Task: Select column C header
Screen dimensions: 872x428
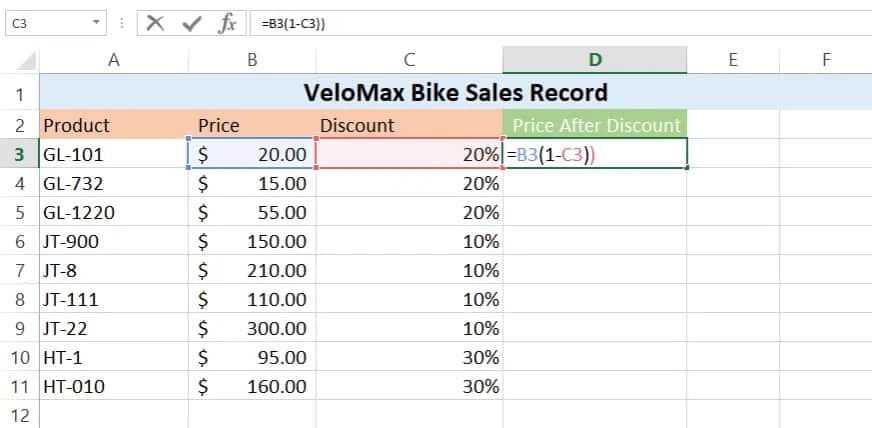Action: [409, 60]
